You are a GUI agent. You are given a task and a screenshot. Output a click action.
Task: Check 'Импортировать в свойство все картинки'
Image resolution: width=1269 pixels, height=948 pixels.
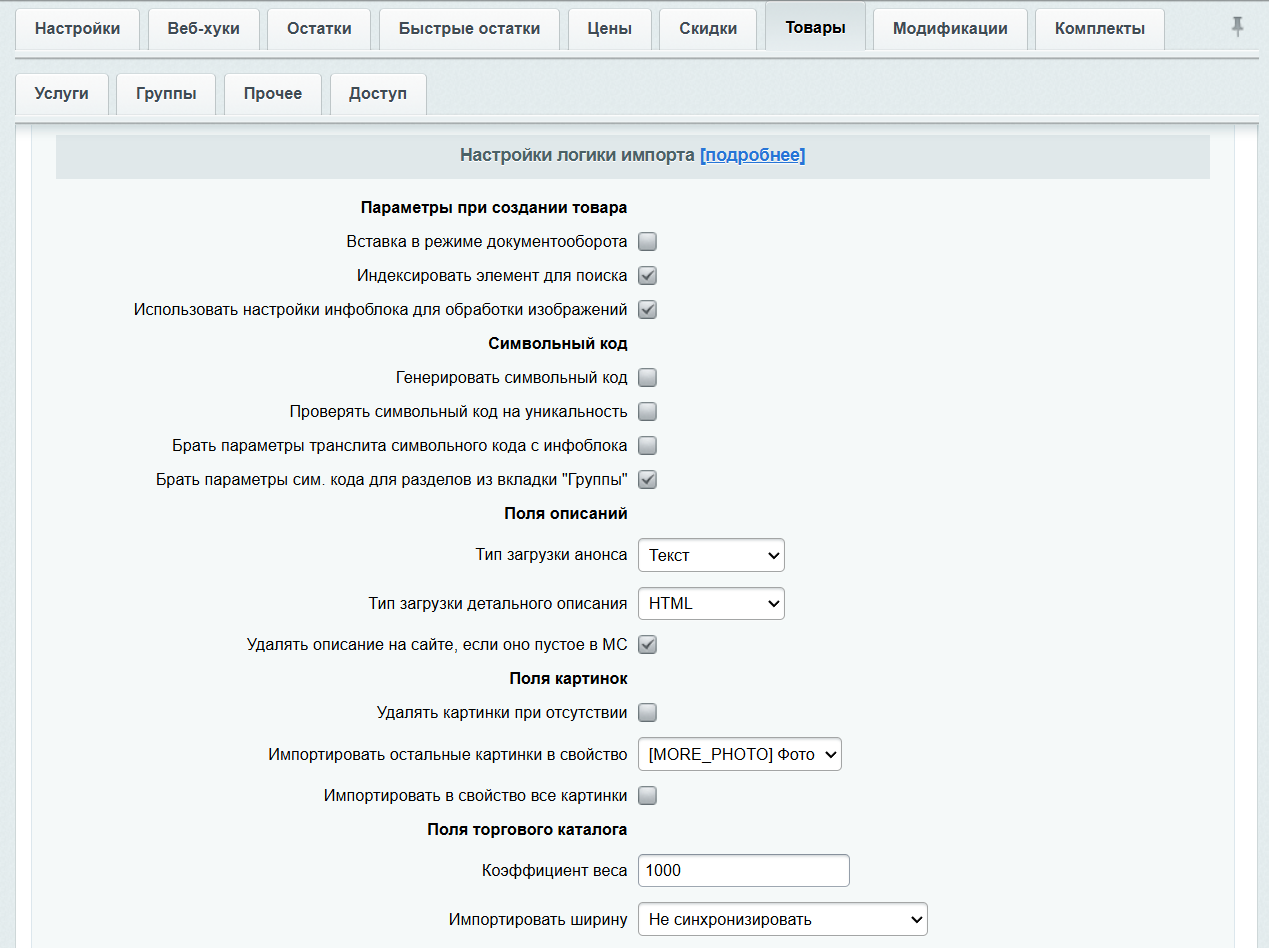(647, 796)
